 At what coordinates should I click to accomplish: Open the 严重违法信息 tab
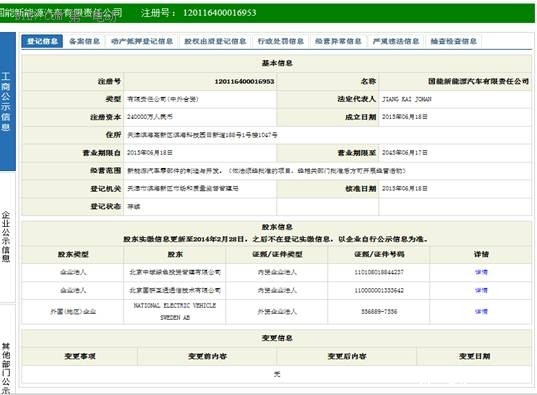(396, 41)
